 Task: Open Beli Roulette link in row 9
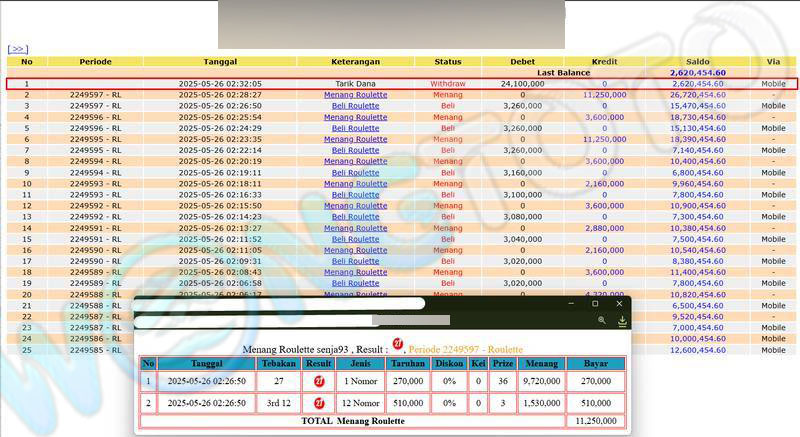(355, 172)
